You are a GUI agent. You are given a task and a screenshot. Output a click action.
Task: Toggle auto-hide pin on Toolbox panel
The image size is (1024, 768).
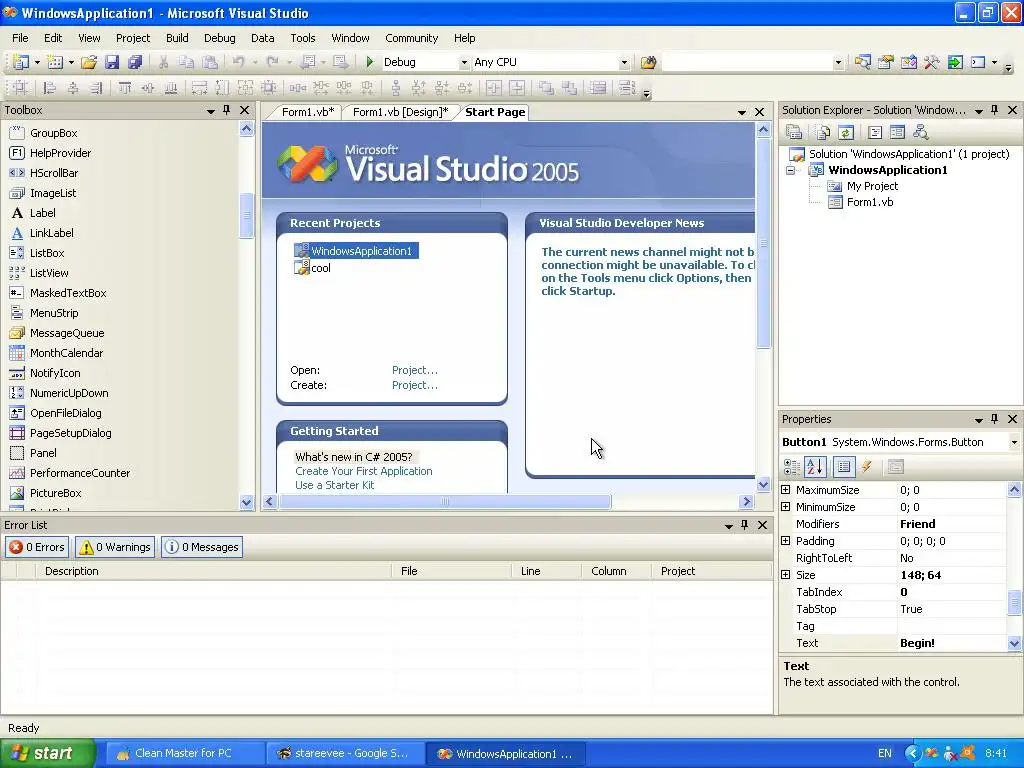click(227, 110)
